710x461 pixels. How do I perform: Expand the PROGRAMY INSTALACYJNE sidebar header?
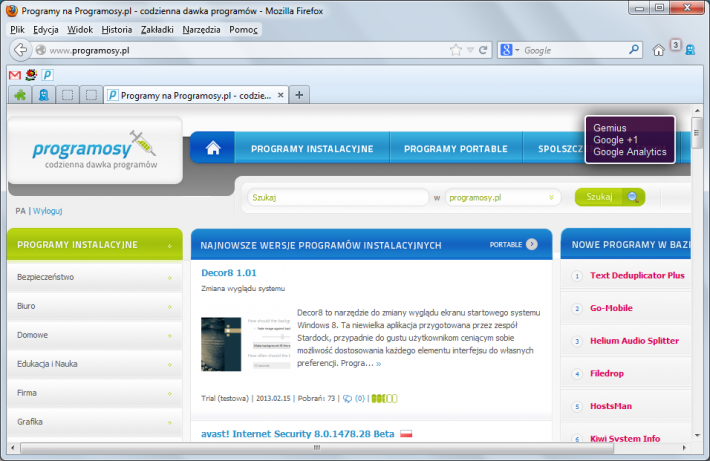[95, 245]
